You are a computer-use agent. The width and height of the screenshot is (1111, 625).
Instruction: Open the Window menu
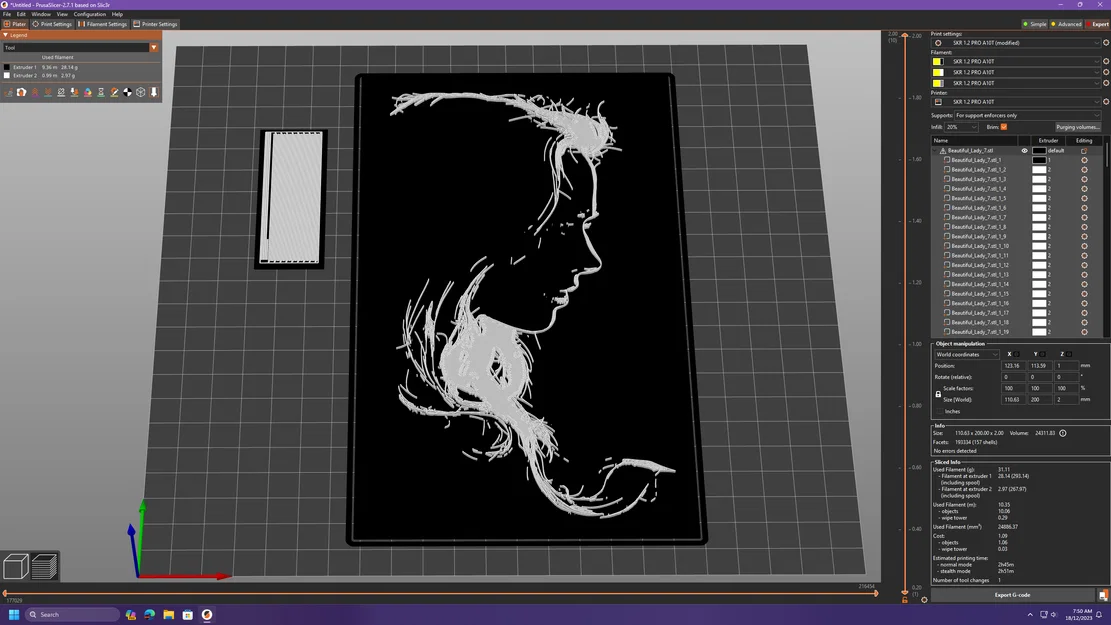(41, 14)
